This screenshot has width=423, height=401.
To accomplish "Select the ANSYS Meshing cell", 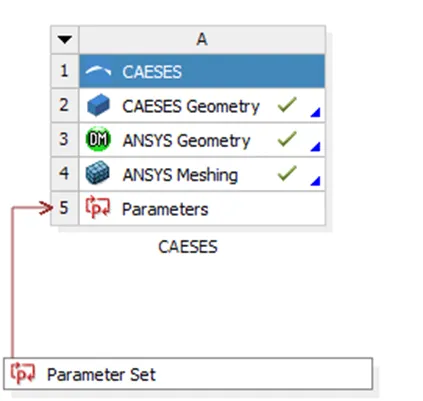I will [x=202, y=174].
